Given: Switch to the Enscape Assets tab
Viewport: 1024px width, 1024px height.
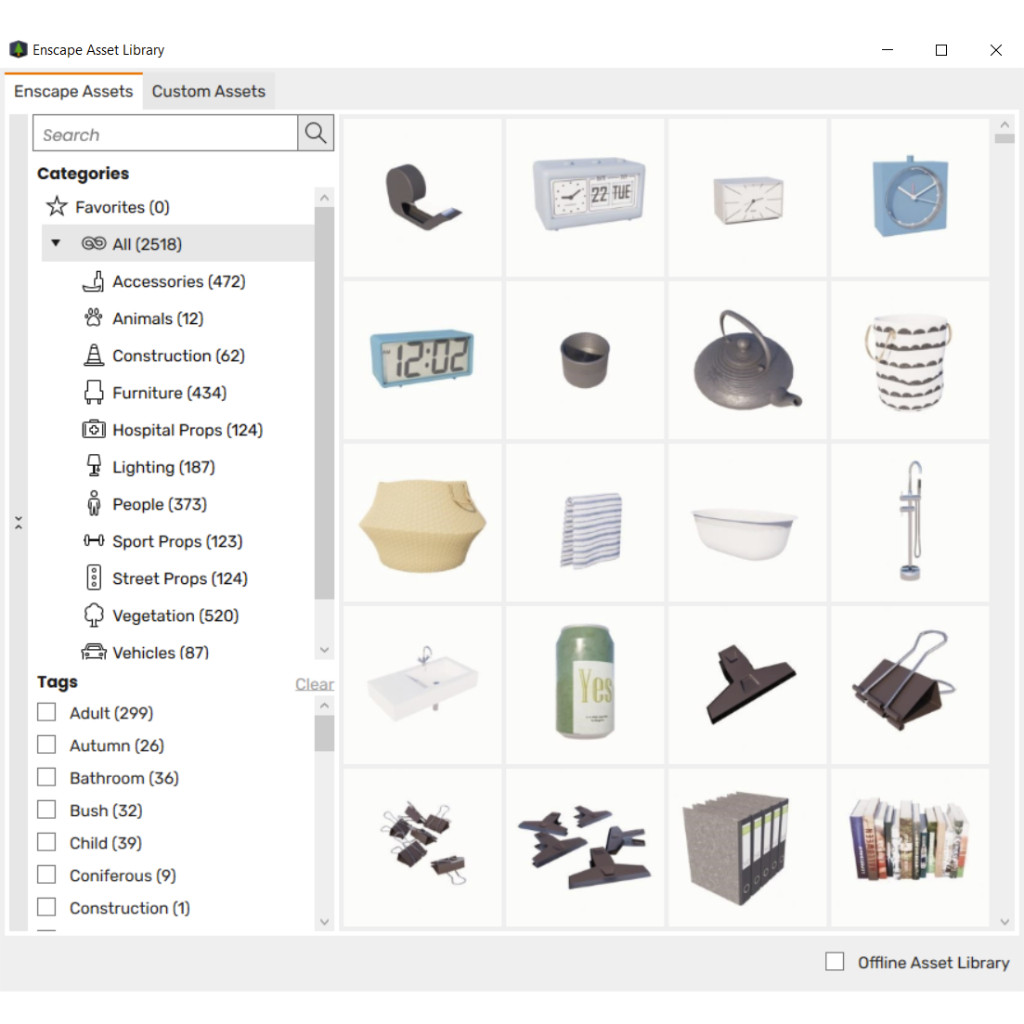Looking at the screenshot, I should (73, 91).
